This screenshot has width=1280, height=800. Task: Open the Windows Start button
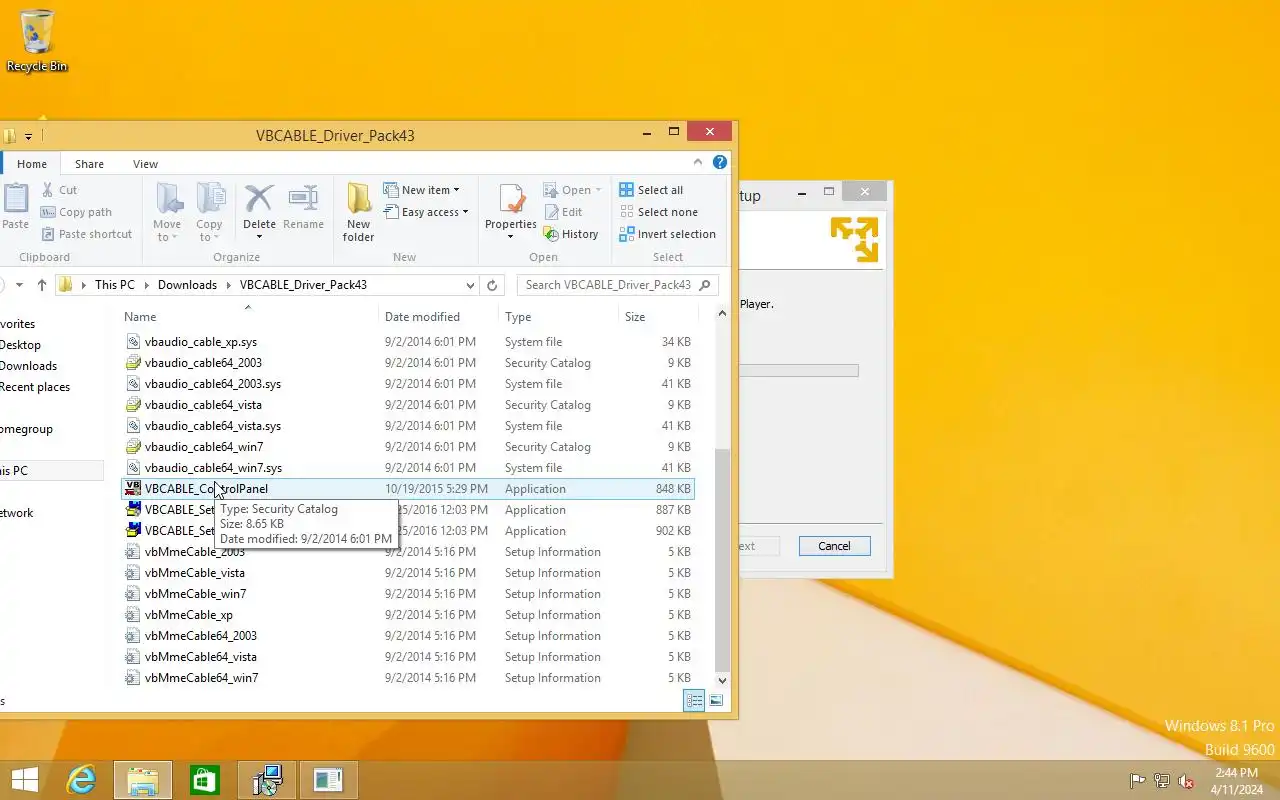[24, 780]
